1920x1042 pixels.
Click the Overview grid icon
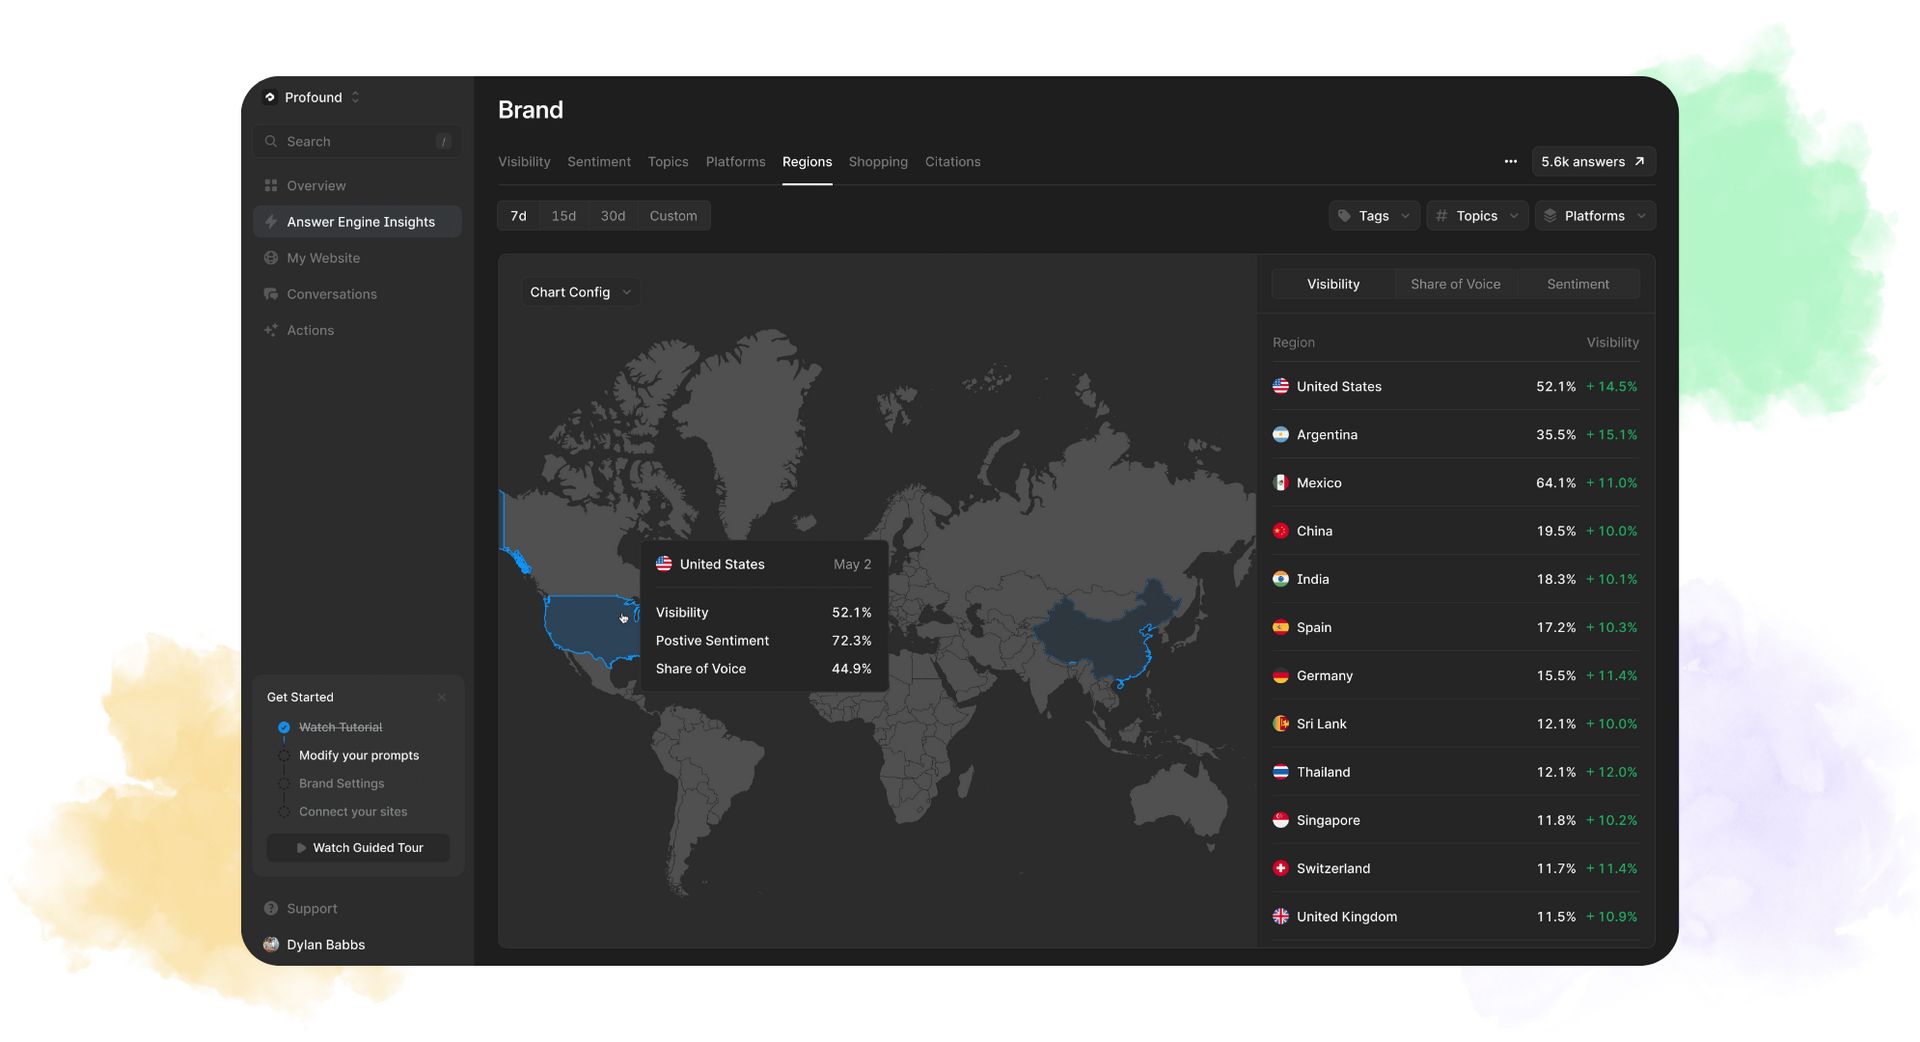pos(271,186)
